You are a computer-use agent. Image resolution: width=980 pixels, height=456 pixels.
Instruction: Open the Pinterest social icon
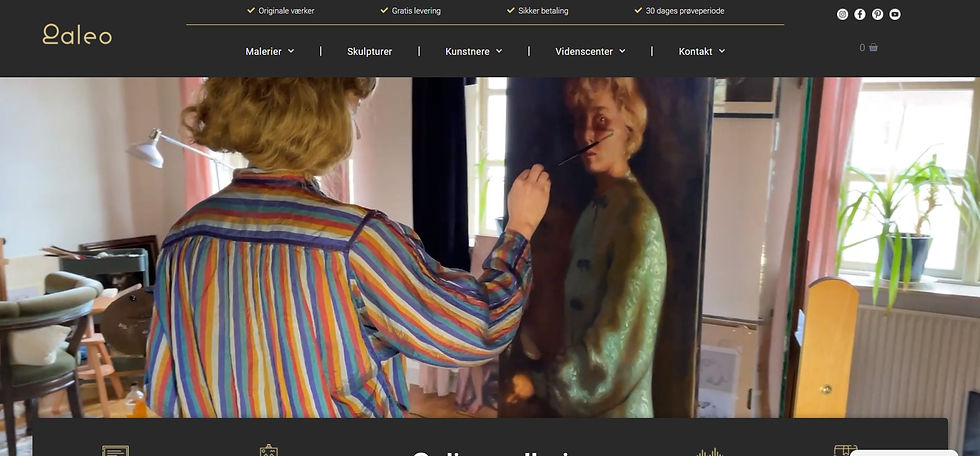(x=878, y=14)
